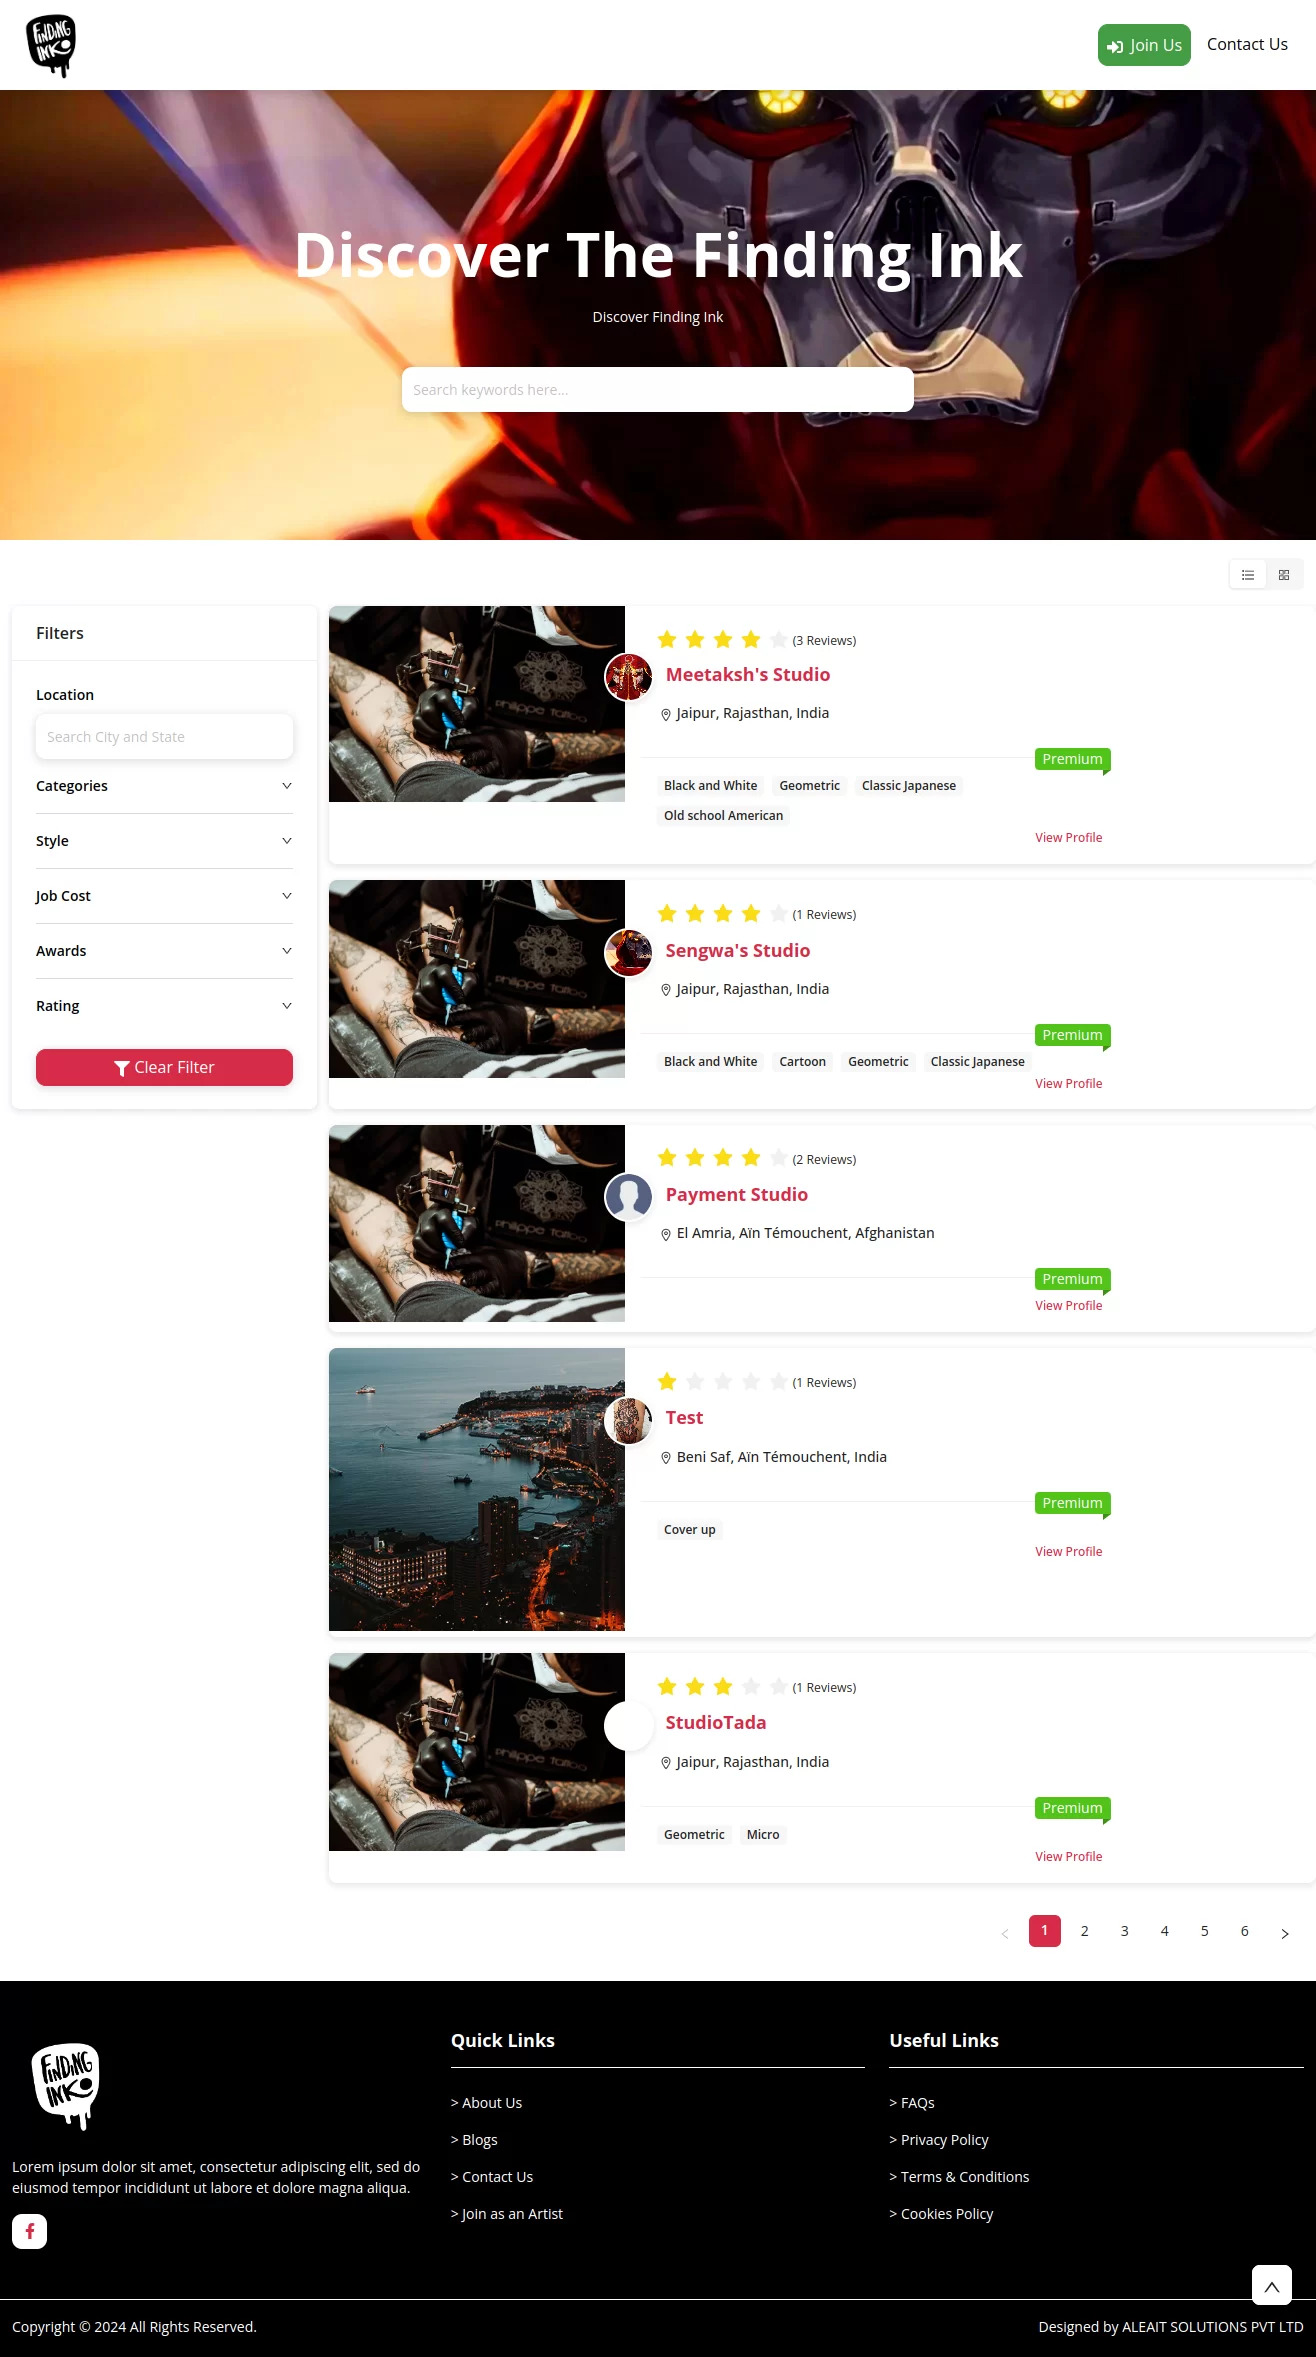Click the Finding Ink header logo
Screen dimensions: 1316x2357
[51, 45]
